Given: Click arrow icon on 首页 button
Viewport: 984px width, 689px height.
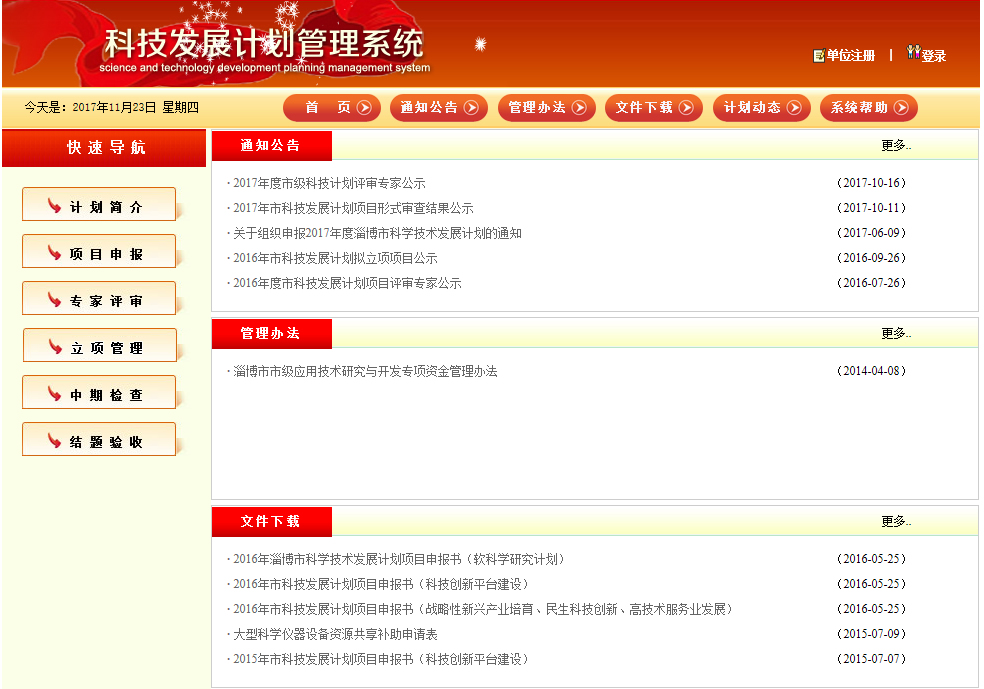Looking at the screenshot, I should pyautogui.click(x=364, y=108).
